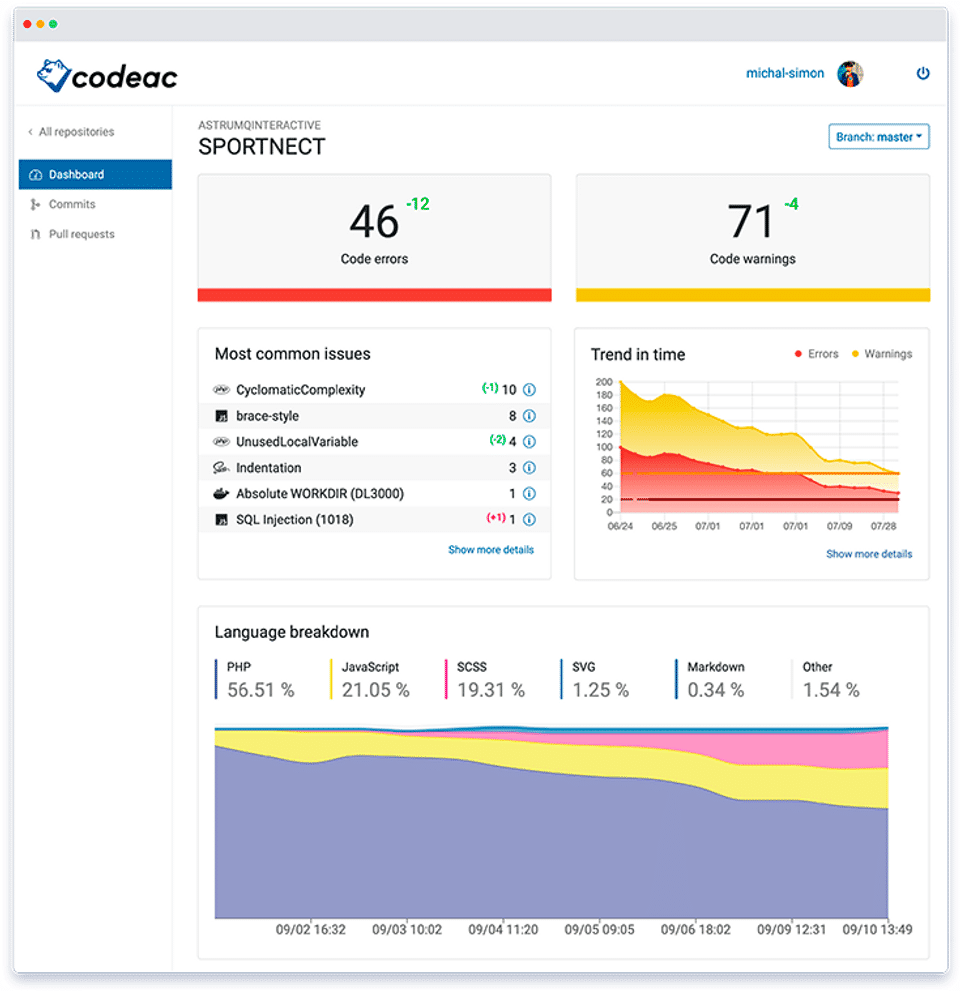Image resolution: width=960 pixels, height=991 pixels.
Task: Show more details under Trend in time
Action: click(x=869, y=554)
